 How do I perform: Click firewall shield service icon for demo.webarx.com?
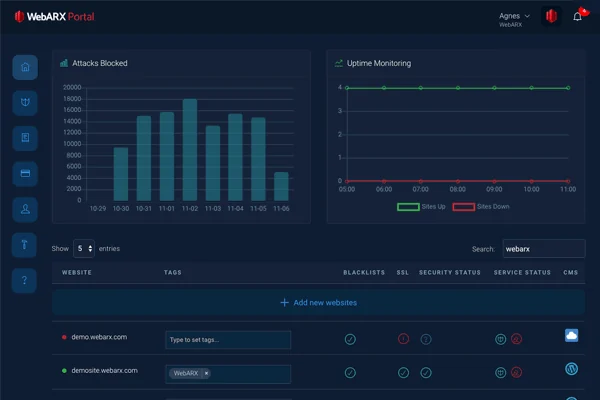501,339
